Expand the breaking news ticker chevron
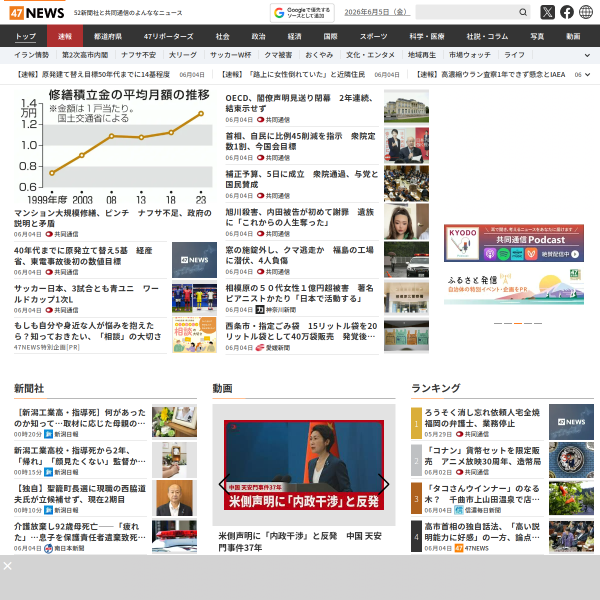The height and width of the screenshot is (600, 600). tap(588, 75)
